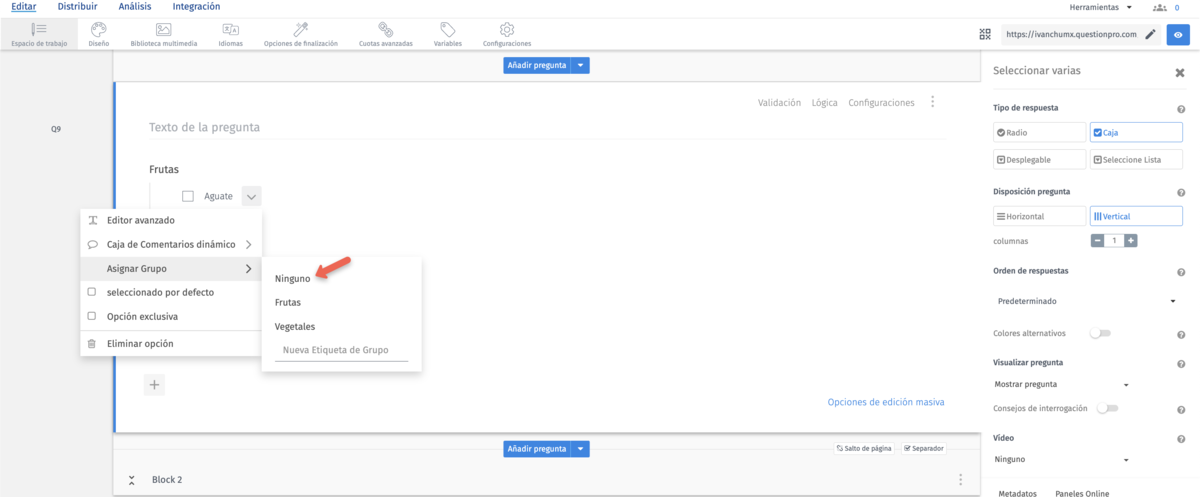Decrease columnas with minus button
1200x497 pixels.
click(1097, 241)
